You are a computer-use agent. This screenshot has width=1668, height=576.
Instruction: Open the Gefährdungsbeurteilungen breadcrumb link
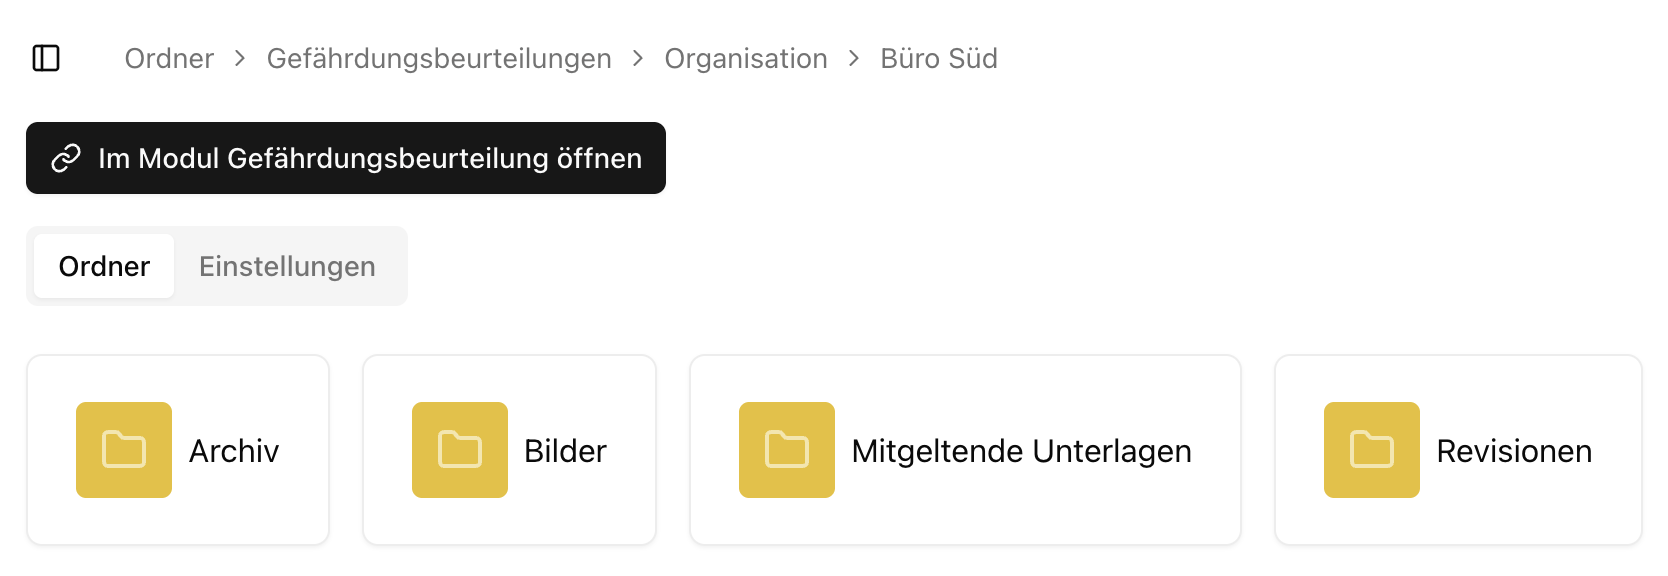[438, 58]
